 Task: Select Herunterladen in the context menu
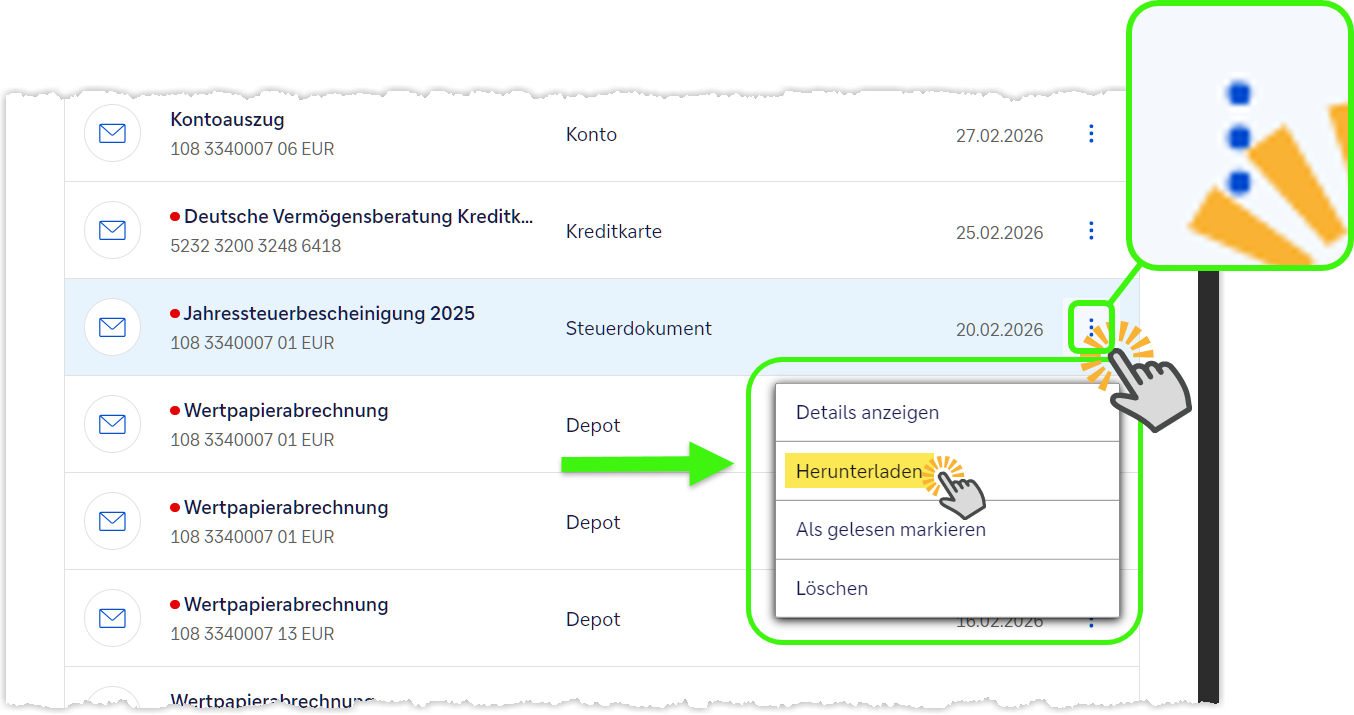858,471
